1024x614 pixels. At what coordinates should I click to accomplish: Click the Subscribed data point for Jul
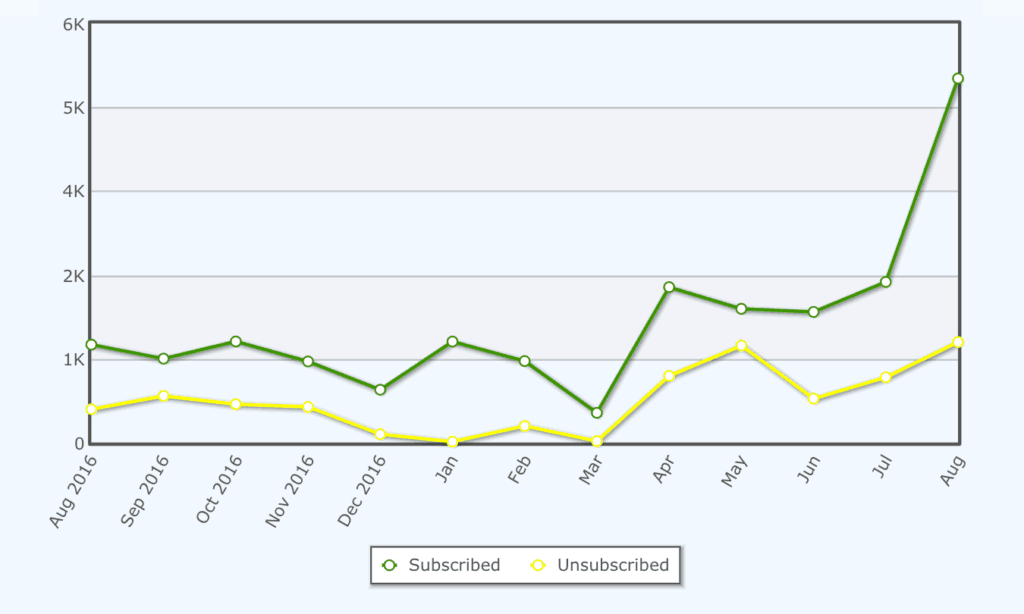885,282
